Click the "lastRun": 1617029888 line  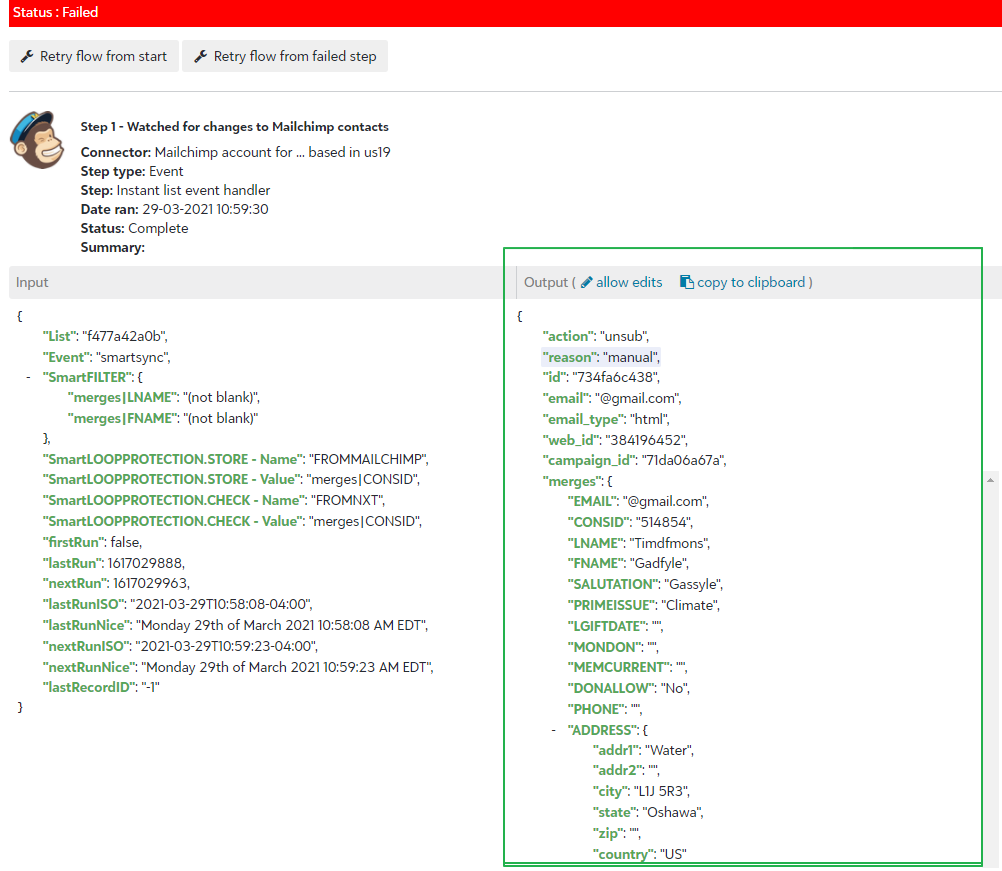(x=114, y=563)
